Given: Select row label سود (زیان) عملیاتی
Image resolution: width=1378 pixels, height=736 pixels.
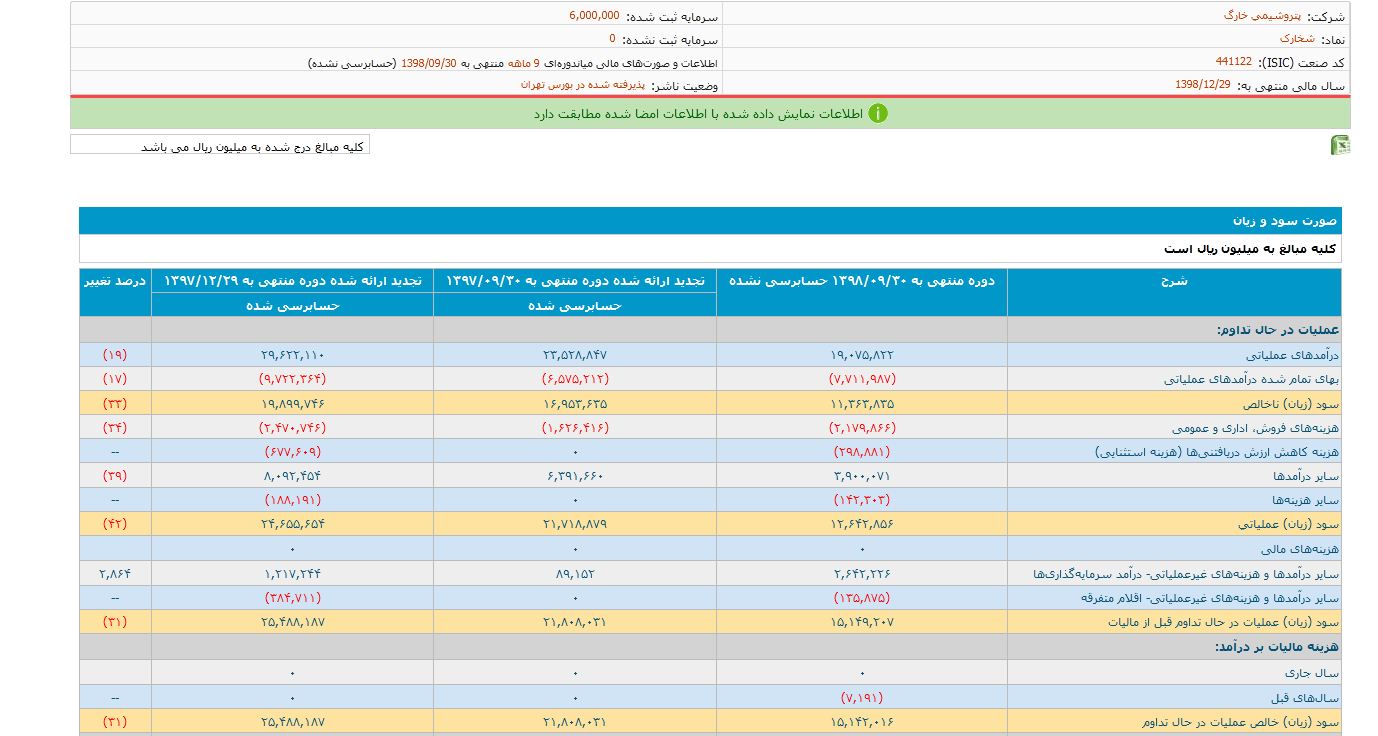Looking at the screenshot, I should 1290,525.
